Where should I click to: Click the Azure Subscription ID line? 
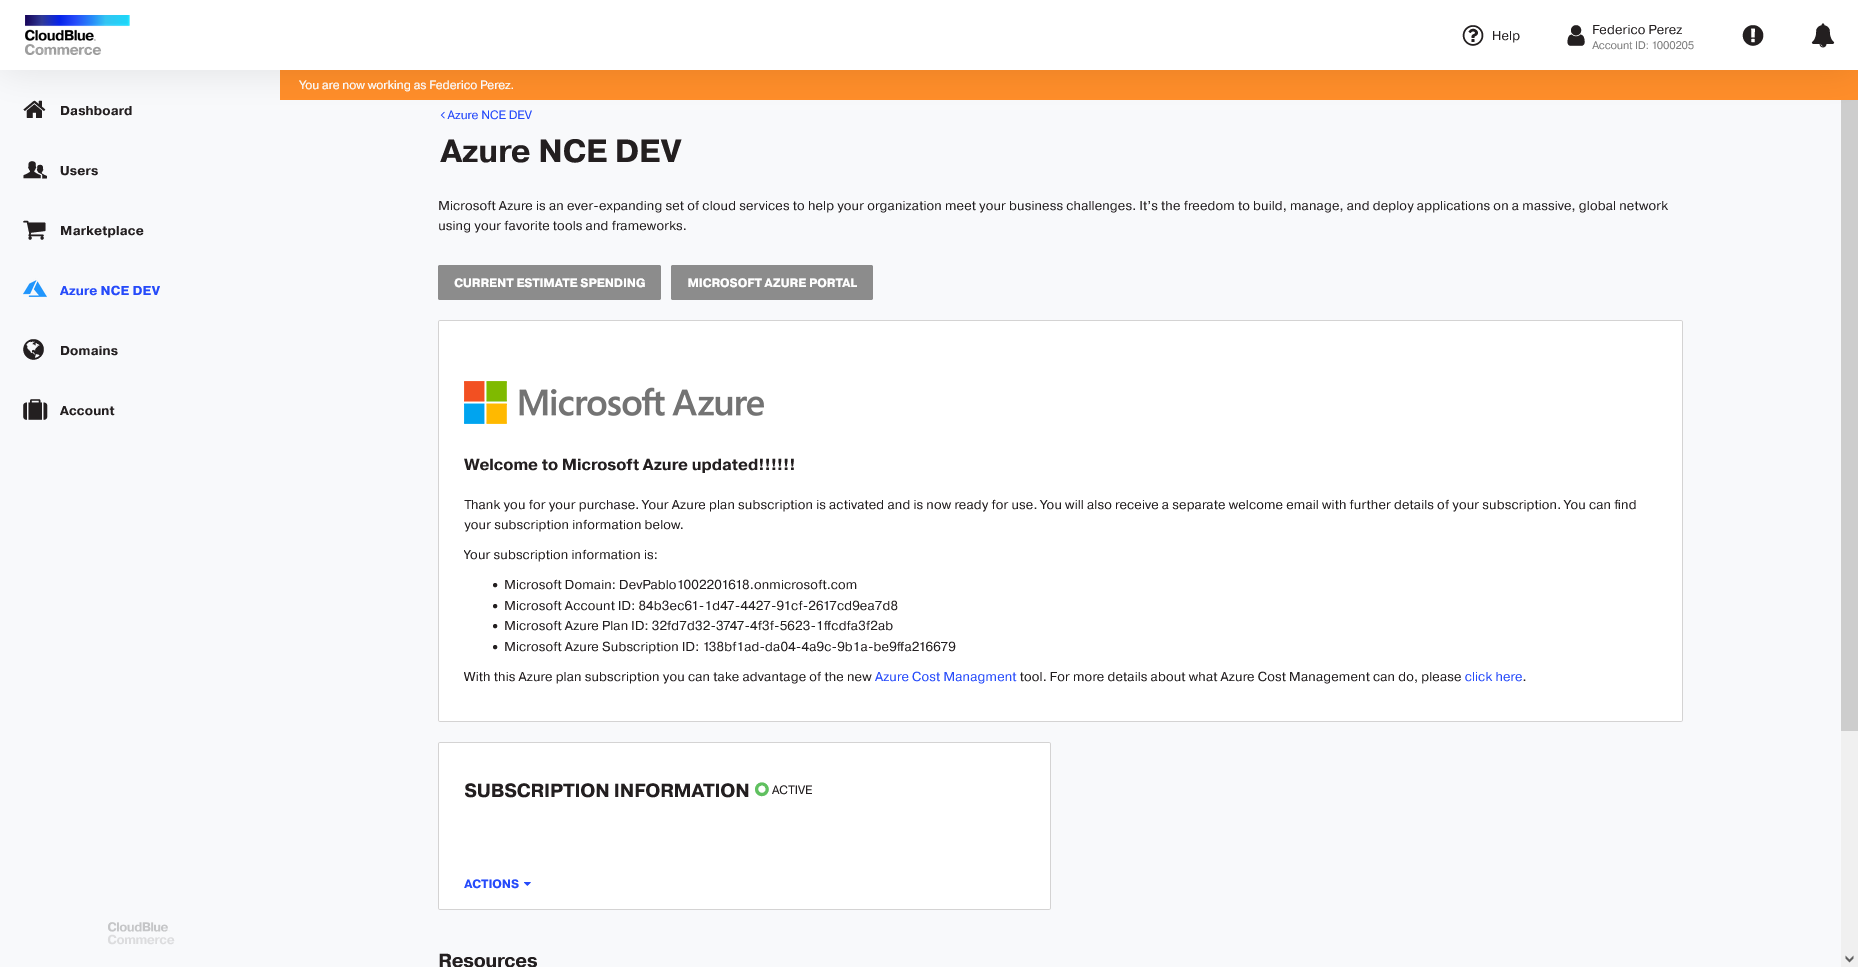point(730,647)
